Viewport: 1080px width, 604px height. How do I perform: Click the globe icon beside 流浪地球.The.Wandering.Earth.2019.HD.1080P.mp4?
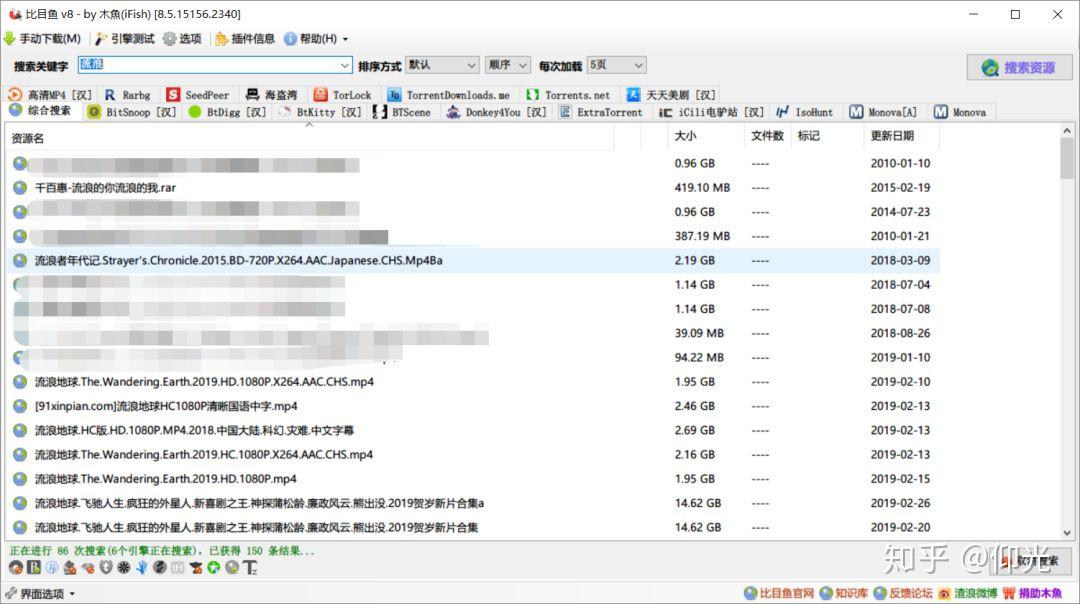20,479
